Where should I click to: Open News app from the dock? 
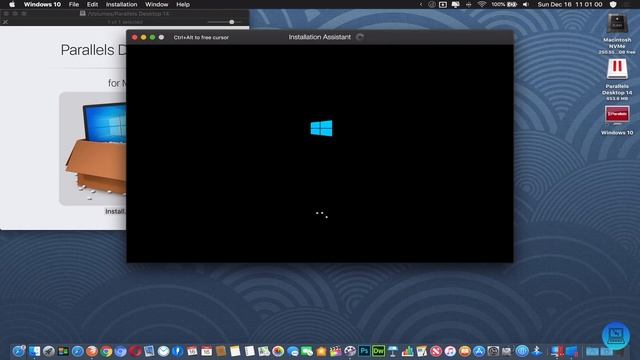coord(436,351)
